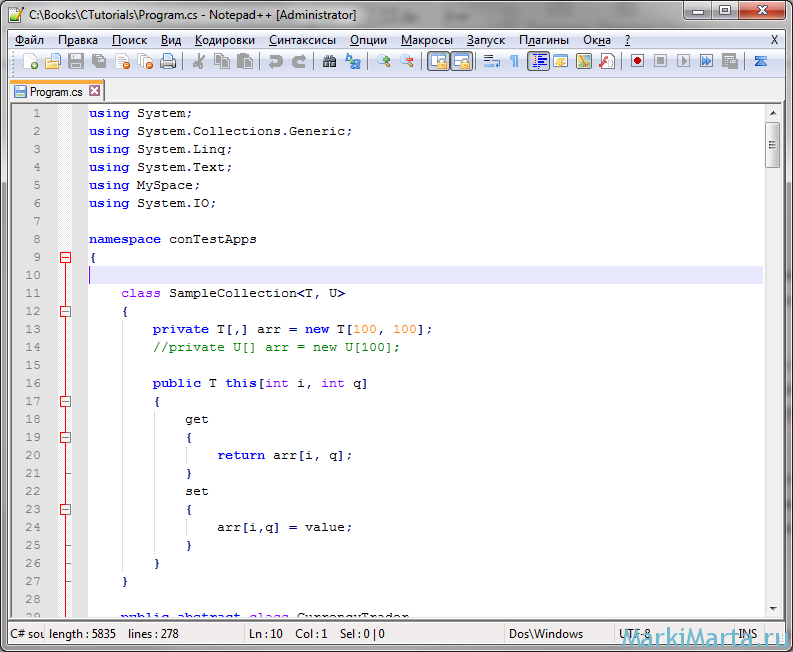
Task: Open the ? help menu
Action: (627, 40)
